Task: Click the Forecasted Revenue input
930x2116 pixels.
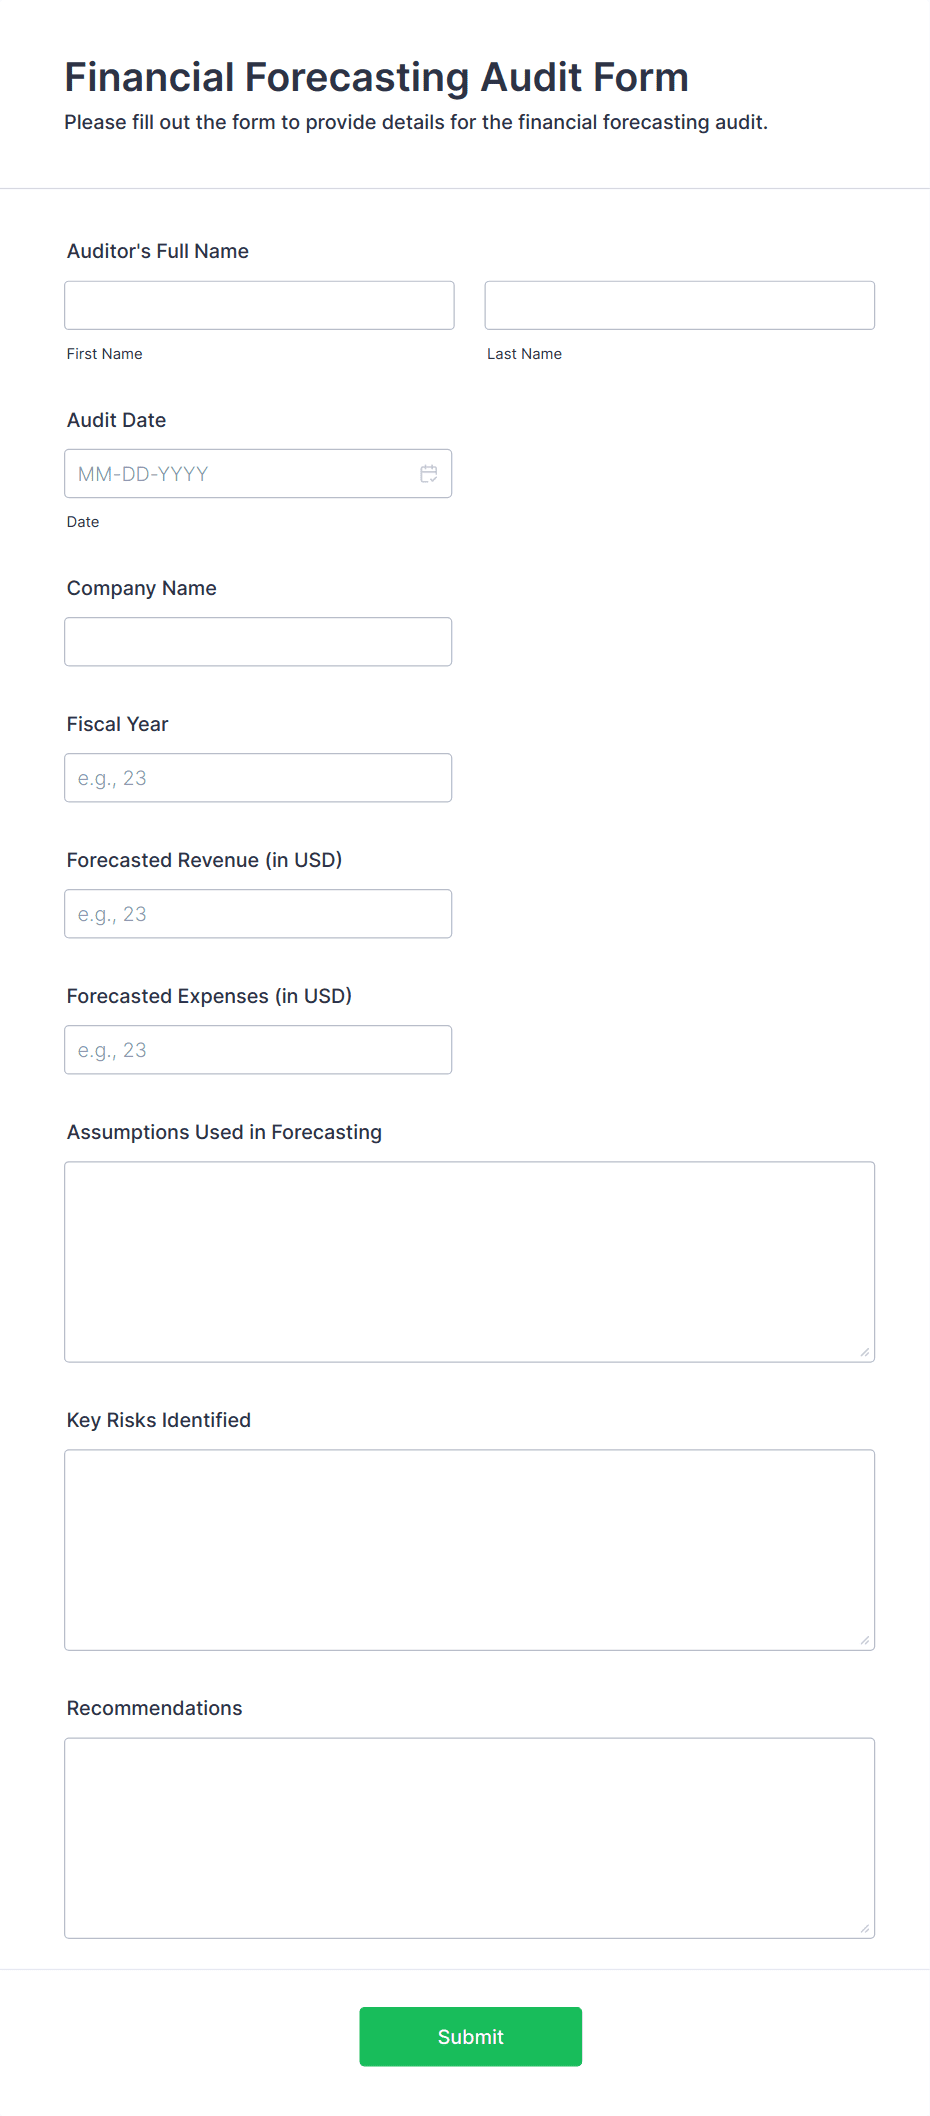Action: (x=258, y=914)
